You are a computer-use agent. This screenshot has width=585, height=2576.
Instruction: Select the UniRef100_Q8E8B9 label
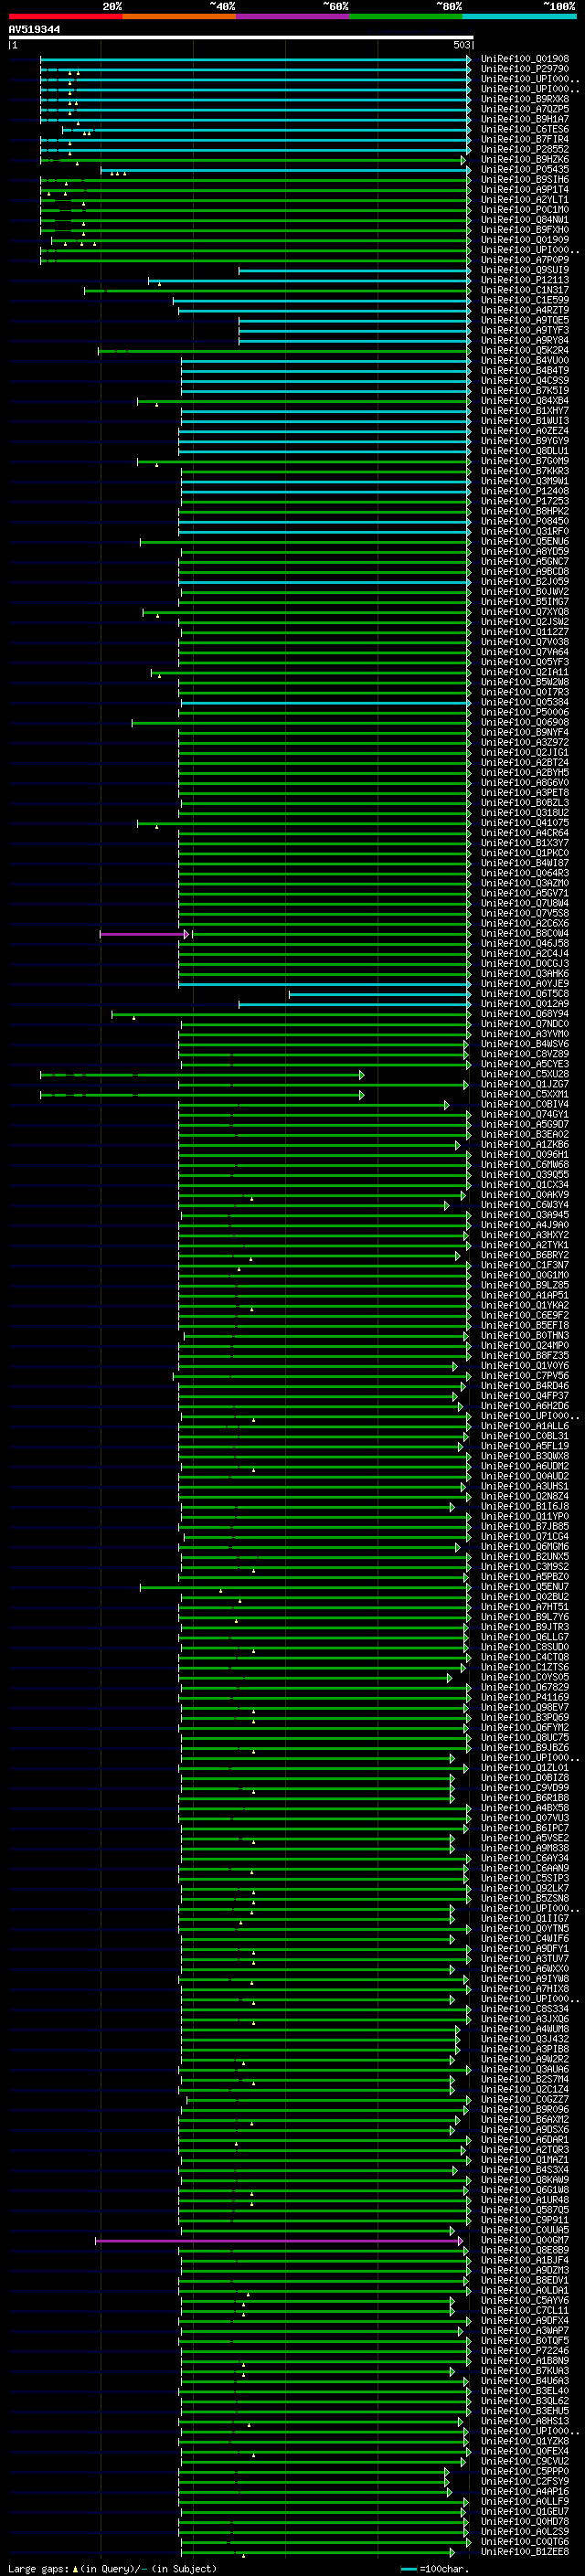point(525,2251)
